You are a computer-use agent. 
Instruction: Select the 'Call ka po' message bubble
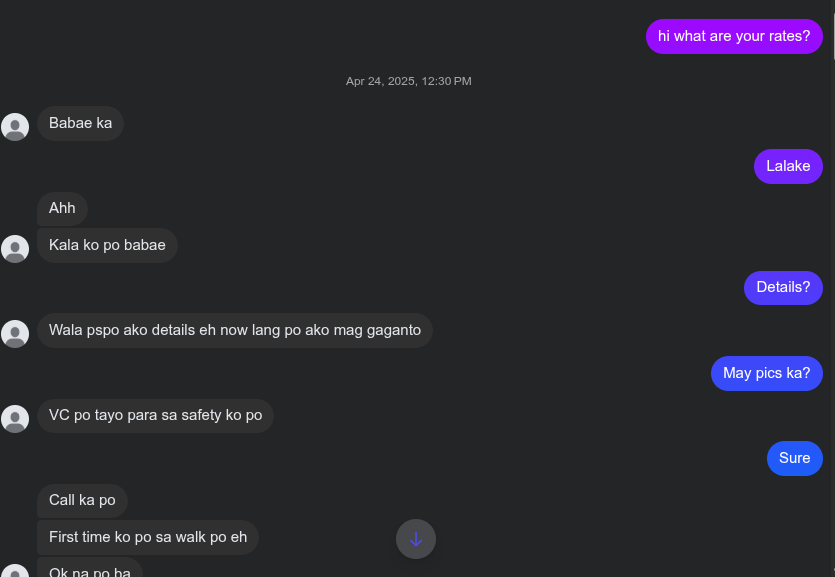tap(82, 500)
